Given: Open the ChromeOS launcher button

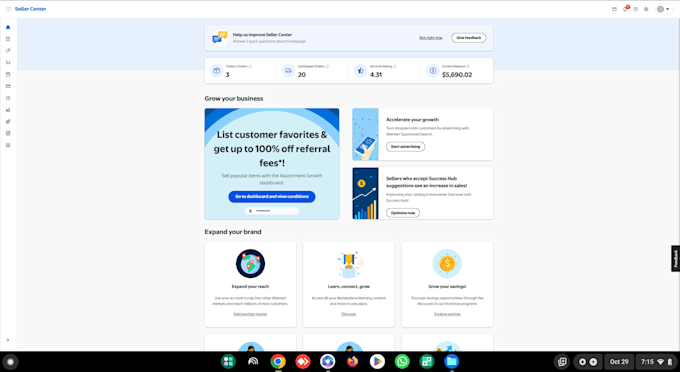Looking at the screenshot, I should click(10, 362).
